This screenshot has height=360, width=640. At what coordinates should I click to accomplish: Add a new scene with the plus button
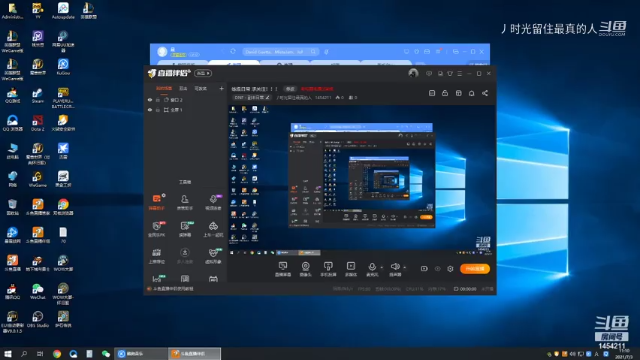[x=221, y=88]
